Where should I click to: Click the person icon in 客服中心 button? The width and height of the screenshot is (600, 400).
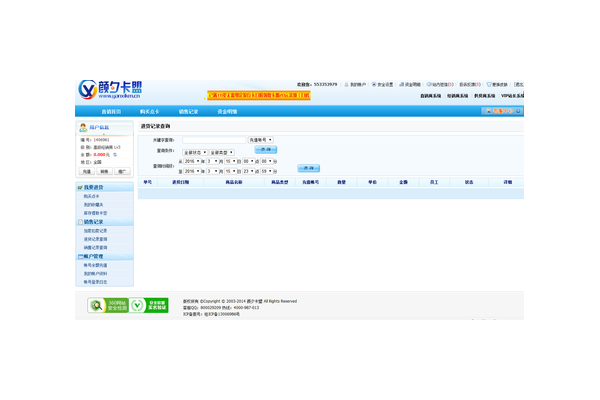coord(488,111)
